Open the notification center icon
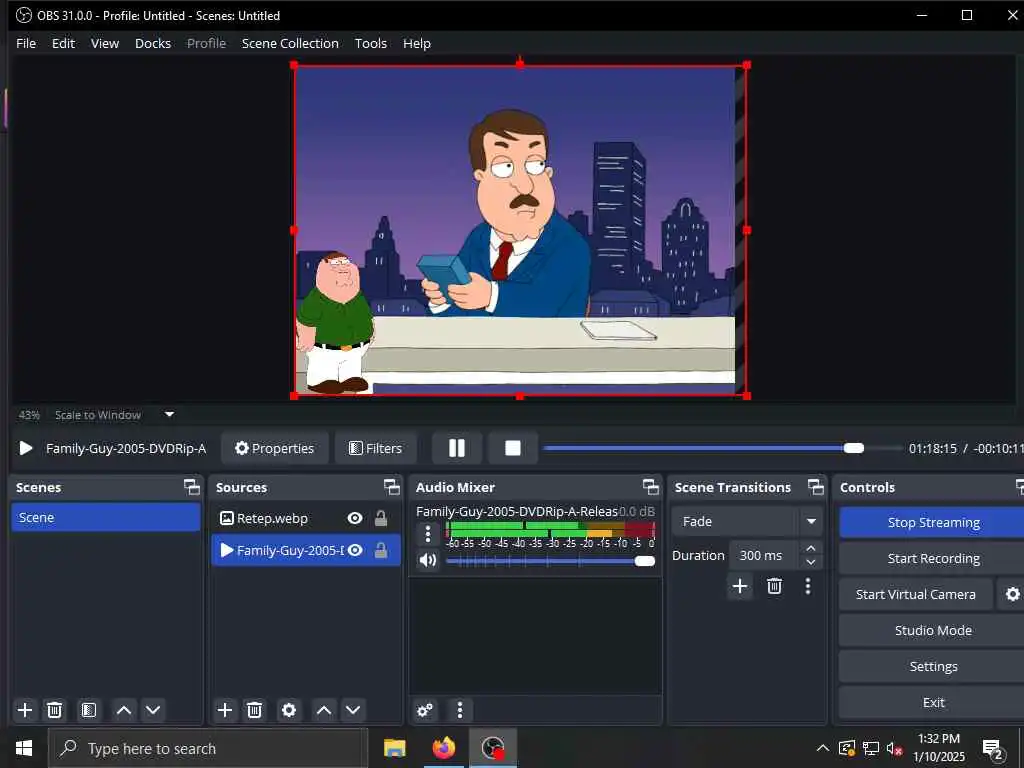 993,750
